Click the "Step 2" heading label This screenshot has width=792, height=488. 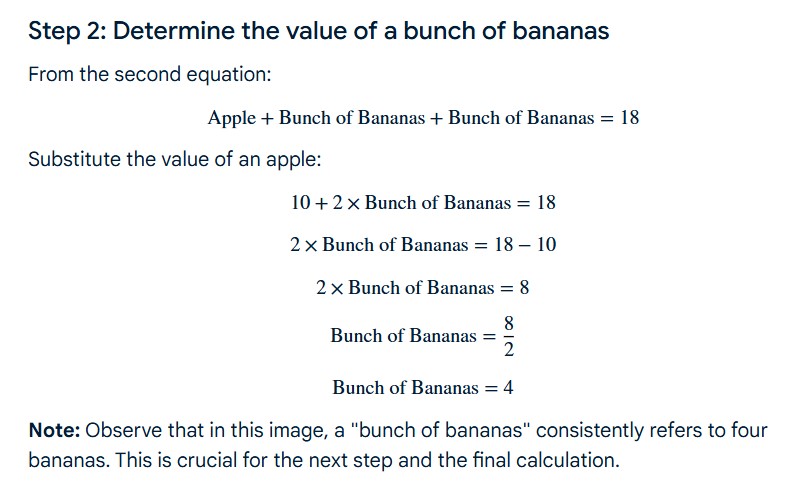point(66,31)
